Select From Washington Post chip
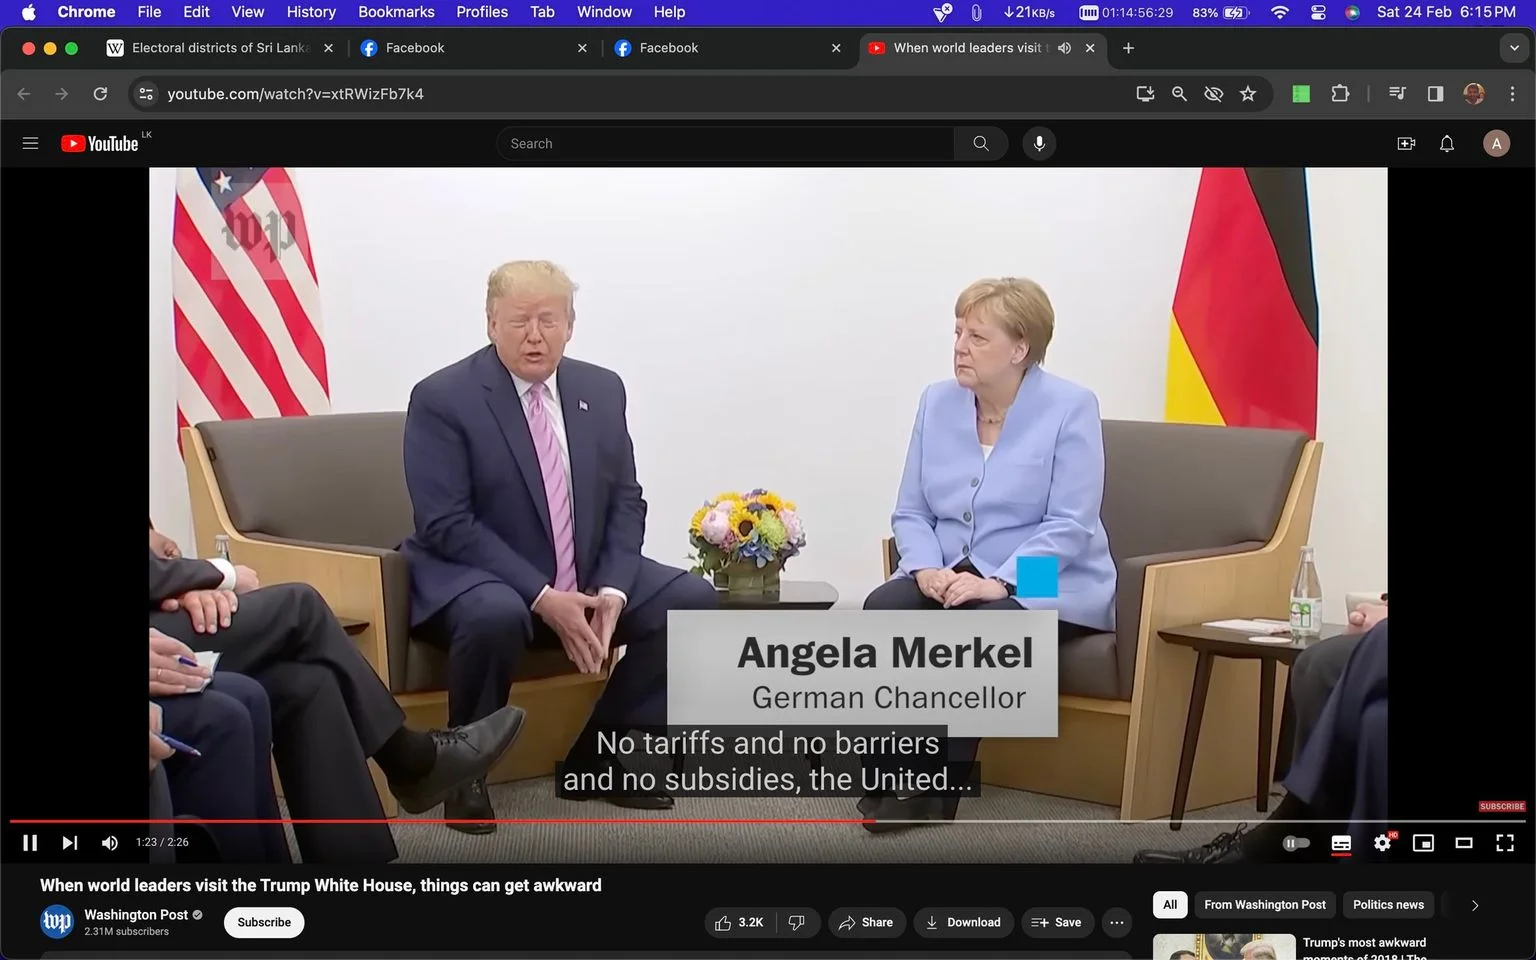The image size is (1536, 960). coord(1265,905)
